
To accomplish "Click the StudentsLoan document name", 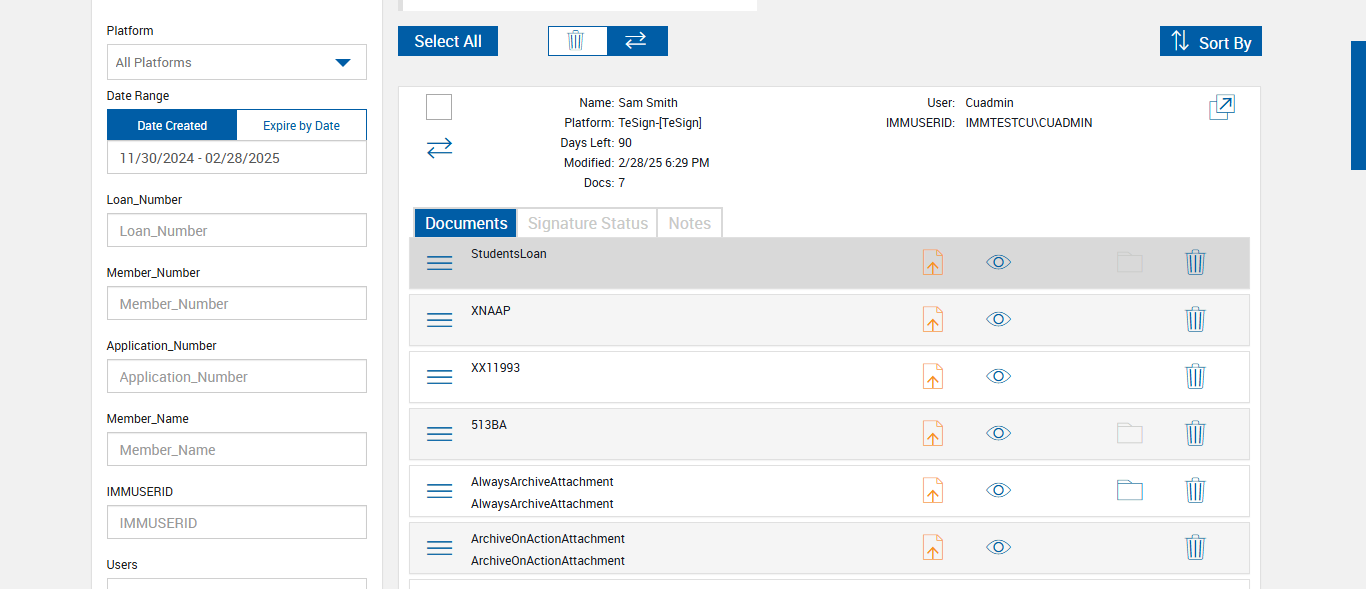I will [x=509, y=254].
